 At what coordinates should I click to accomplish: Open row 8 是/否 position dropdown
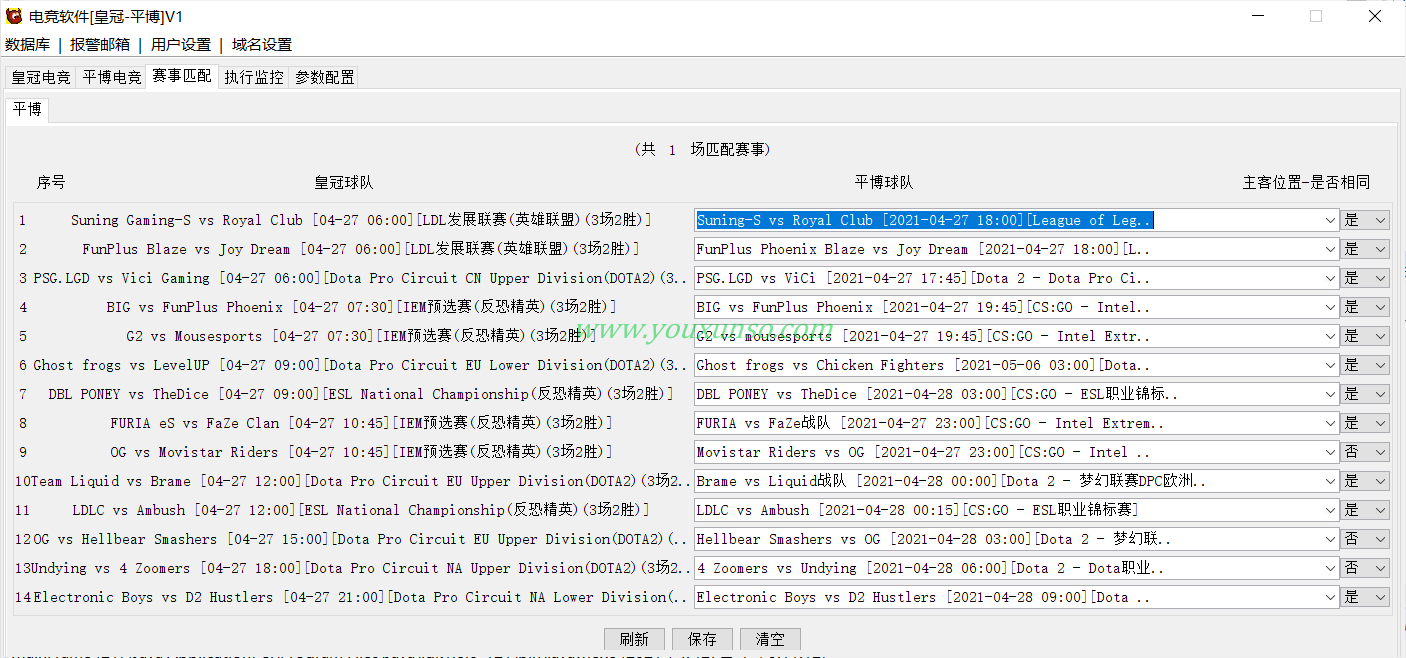1365,423
